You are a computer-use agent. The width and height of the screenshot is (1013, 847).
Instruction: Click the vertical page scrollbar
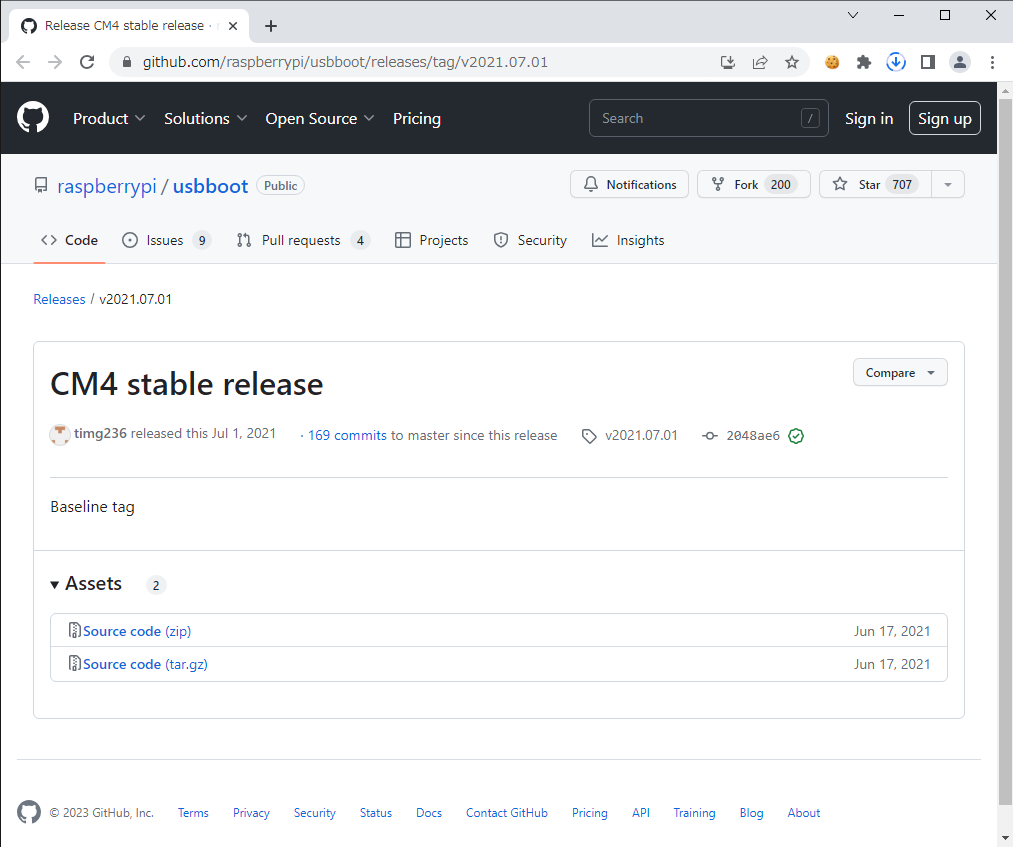point(1005,452)
